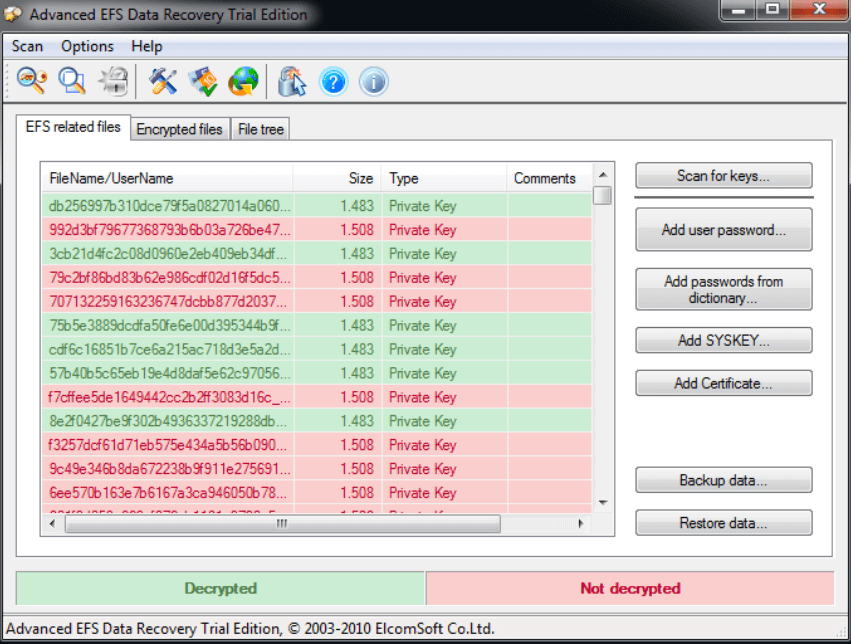
Task: Click the globe with arrows icon
Action: (243, 81)
